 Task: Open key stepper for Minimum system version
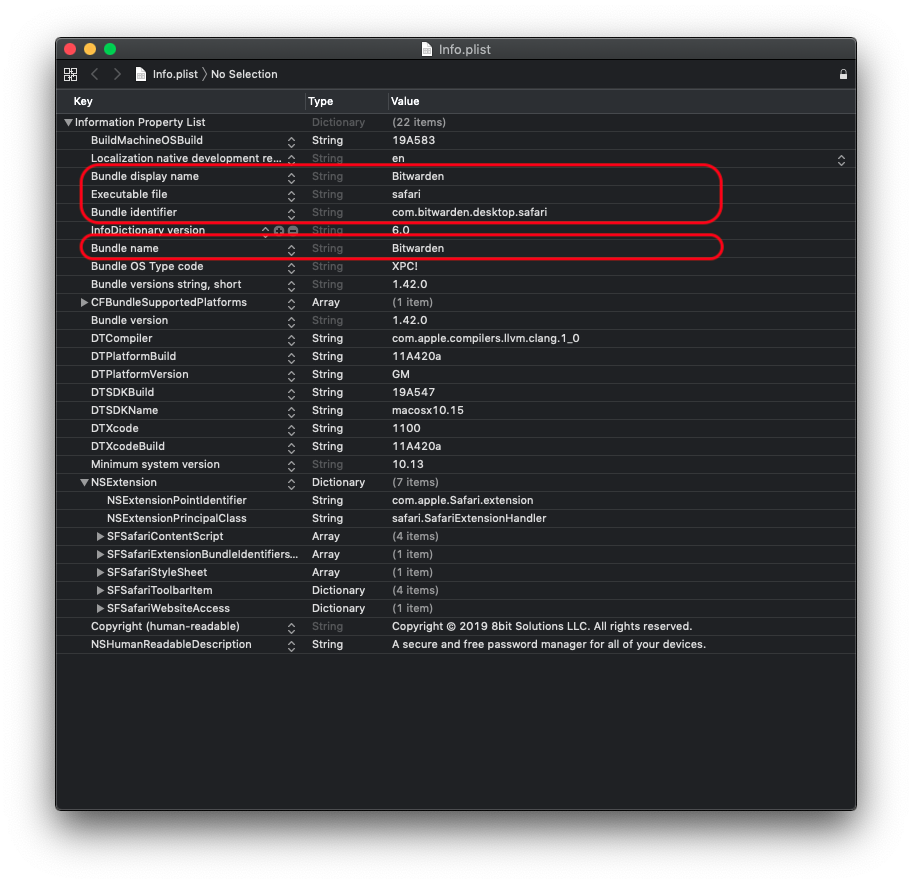point(291,466)
